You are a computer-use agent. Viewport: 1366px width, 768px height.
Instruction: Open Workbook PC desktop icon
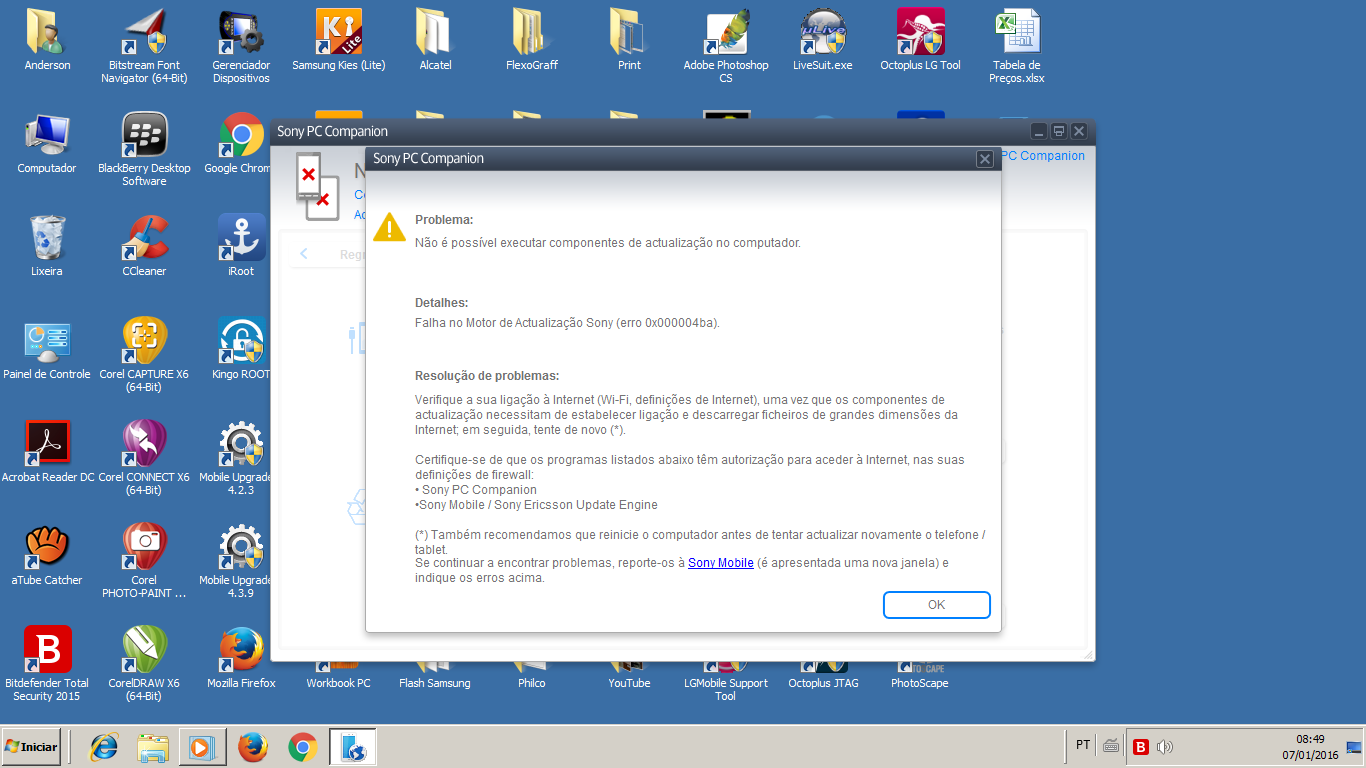338,677
